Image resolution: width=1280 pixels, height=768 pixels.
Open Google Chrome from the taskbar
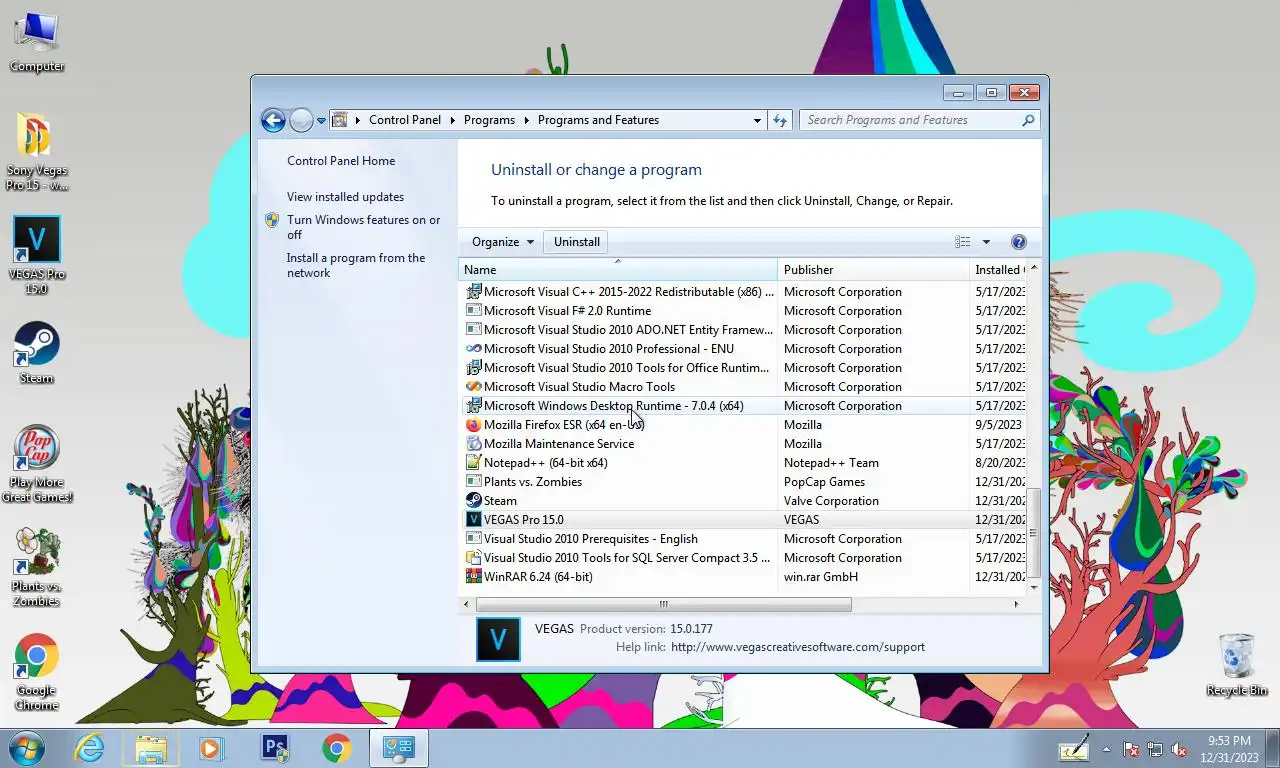point(336,748)
